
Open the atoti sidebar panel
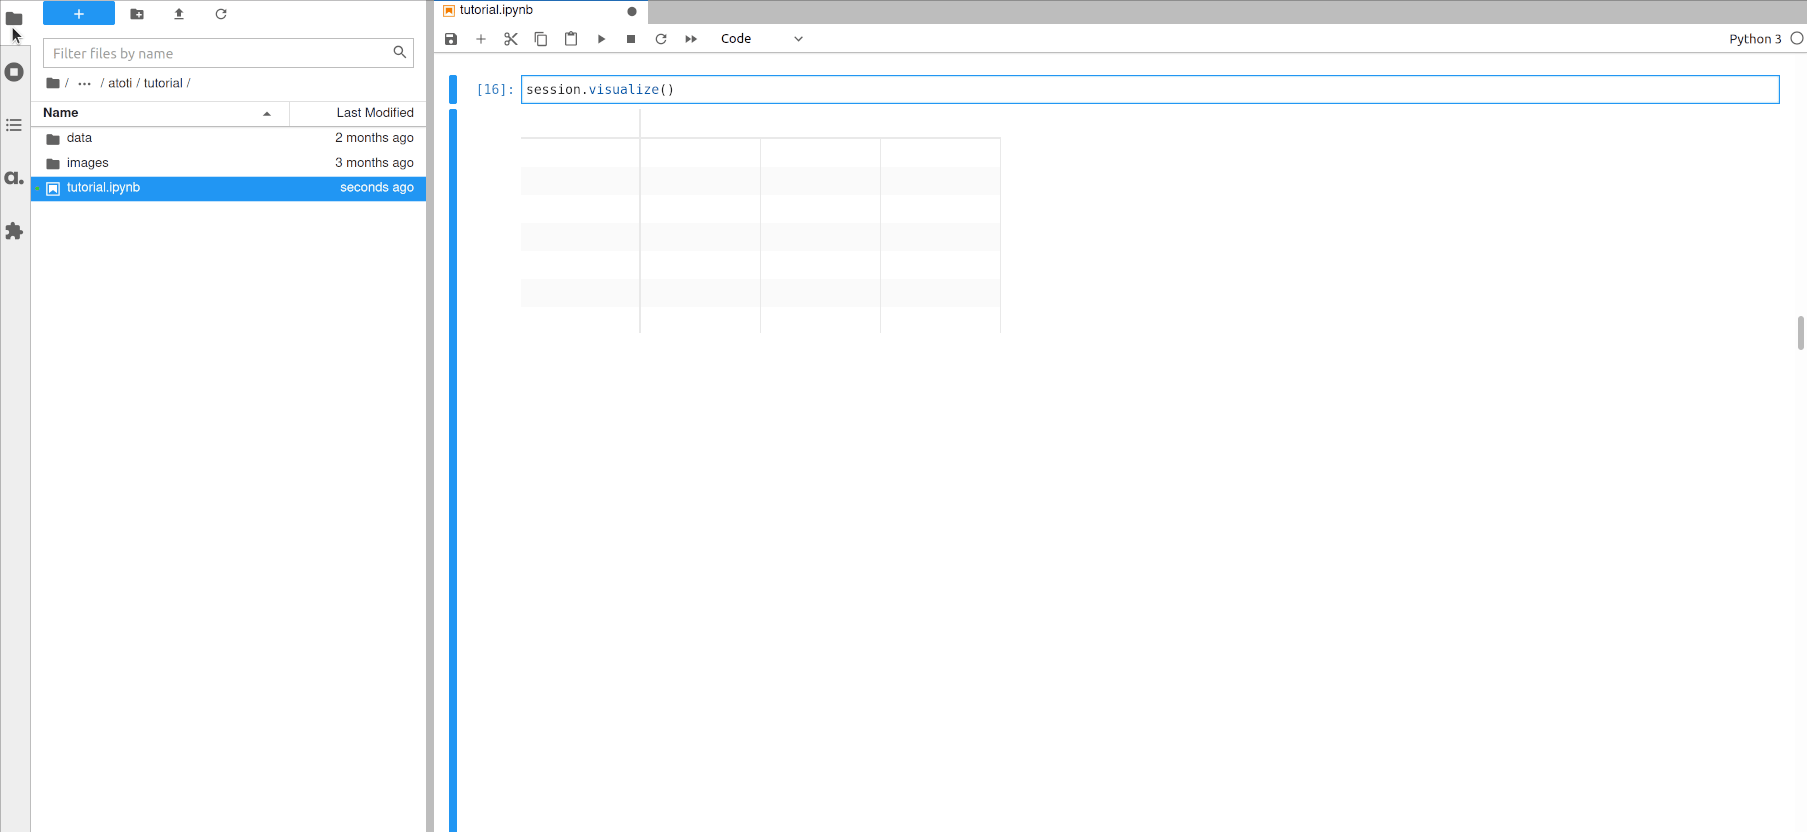pos(14,178)
